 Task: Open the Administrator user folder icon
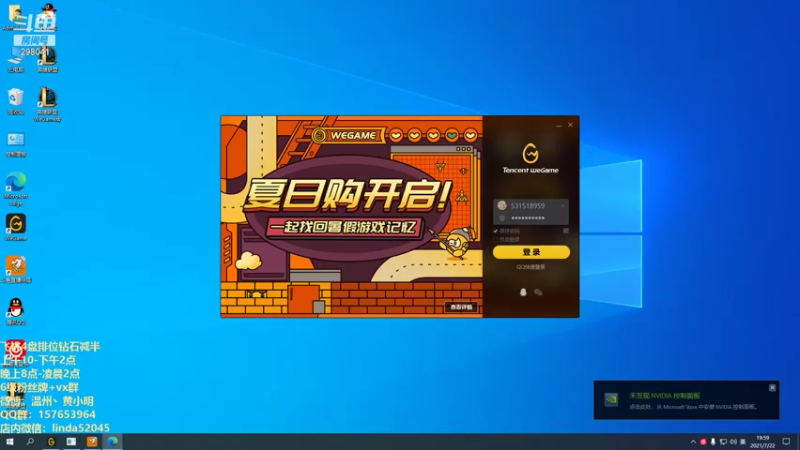click(15, 17)
